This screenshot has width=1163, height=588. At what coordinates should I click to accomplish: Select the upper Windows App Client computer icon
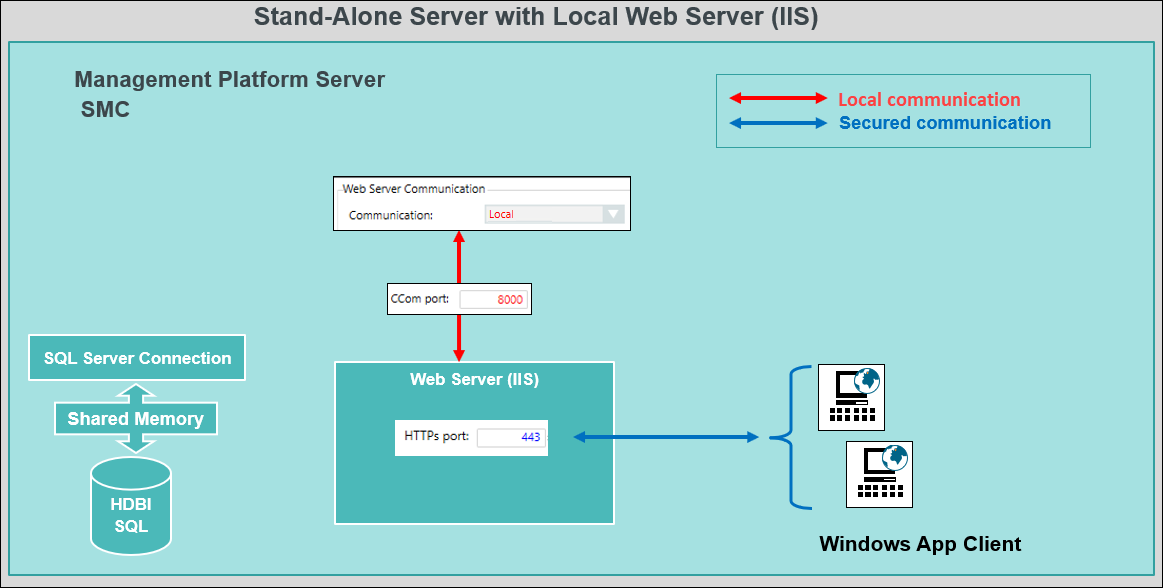(851, 397)
